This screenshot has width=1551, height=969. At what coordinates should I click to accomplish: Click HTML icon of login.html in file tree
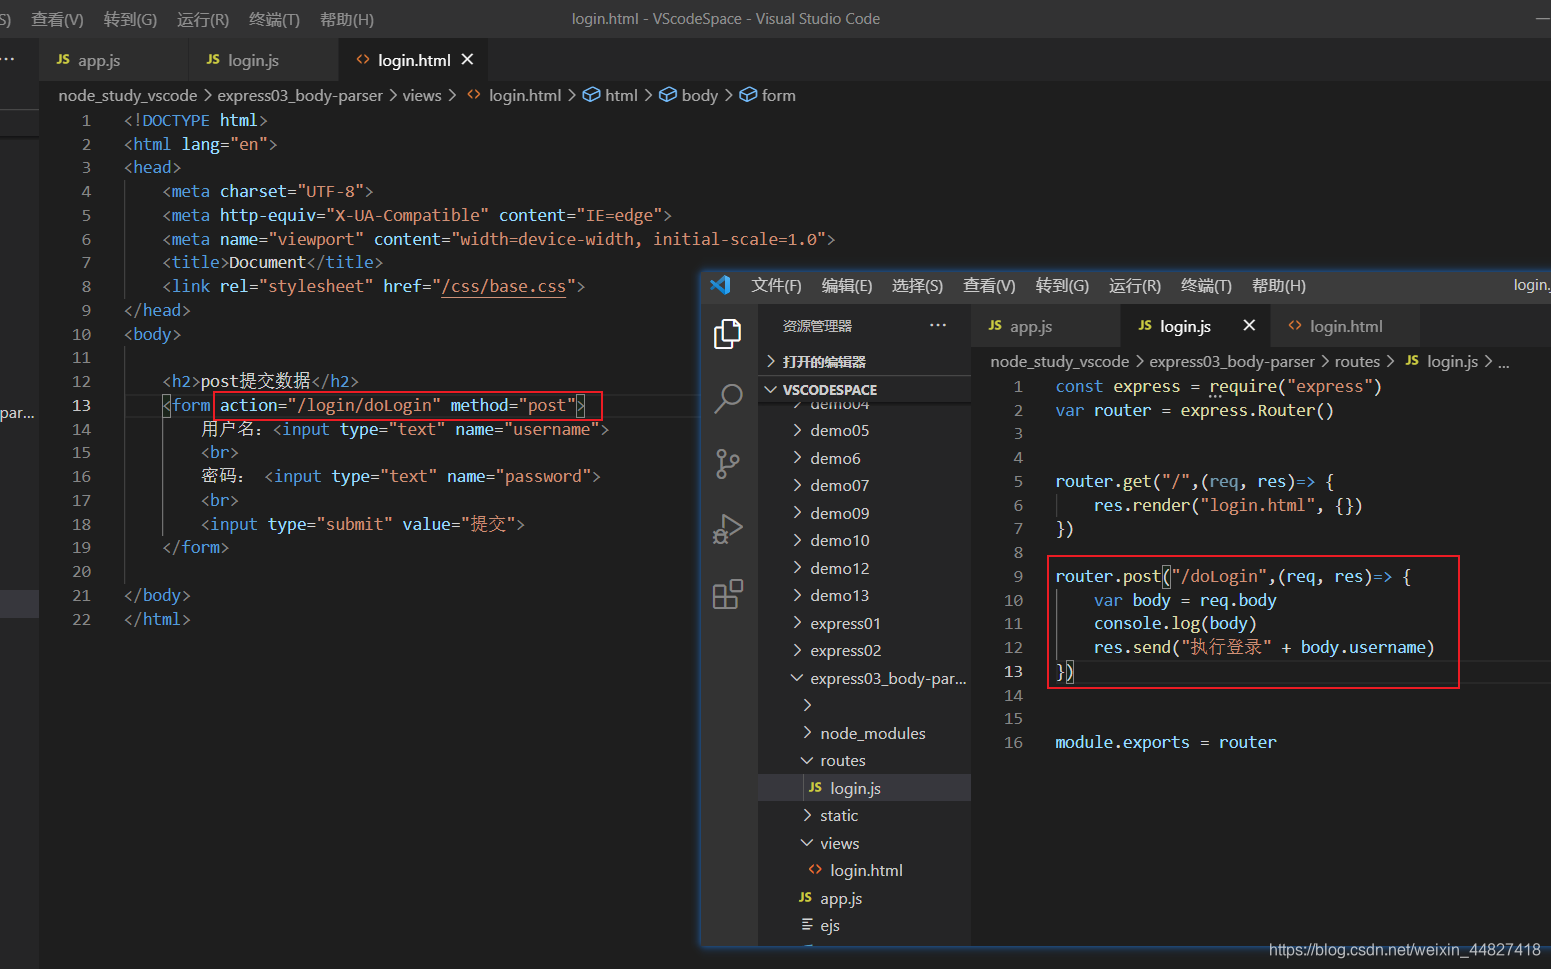815,870
